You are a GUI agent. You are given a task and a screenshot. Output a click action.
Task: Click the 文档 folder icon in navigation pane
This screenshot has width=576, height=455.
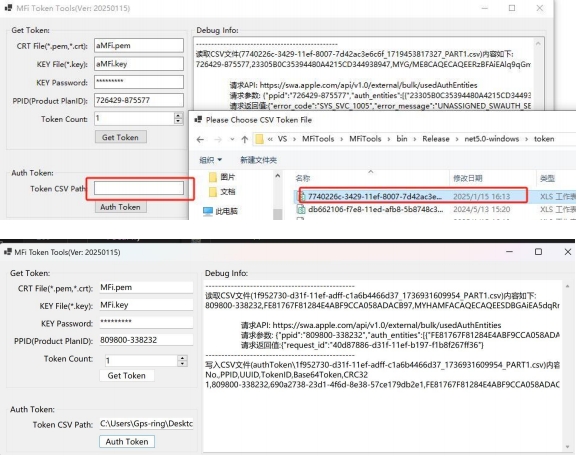coord(213,192)
